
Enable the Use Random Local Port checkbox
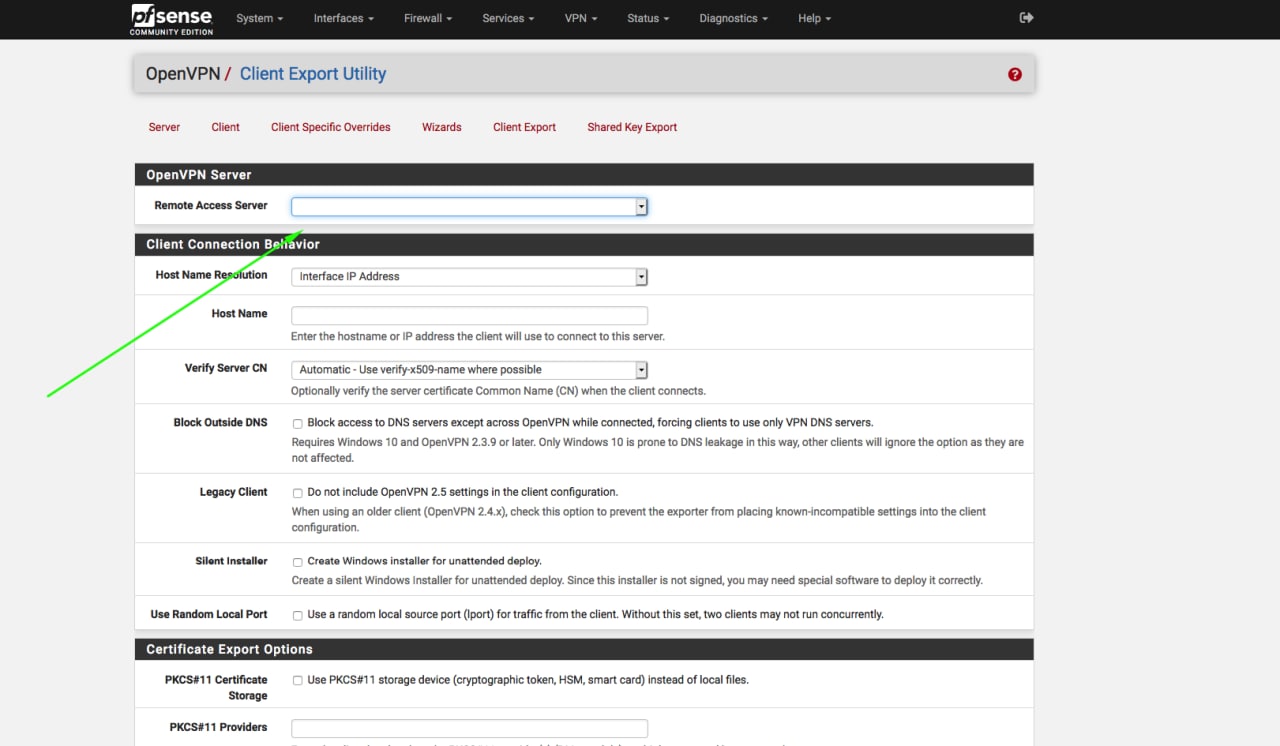[x=297, y=615]
